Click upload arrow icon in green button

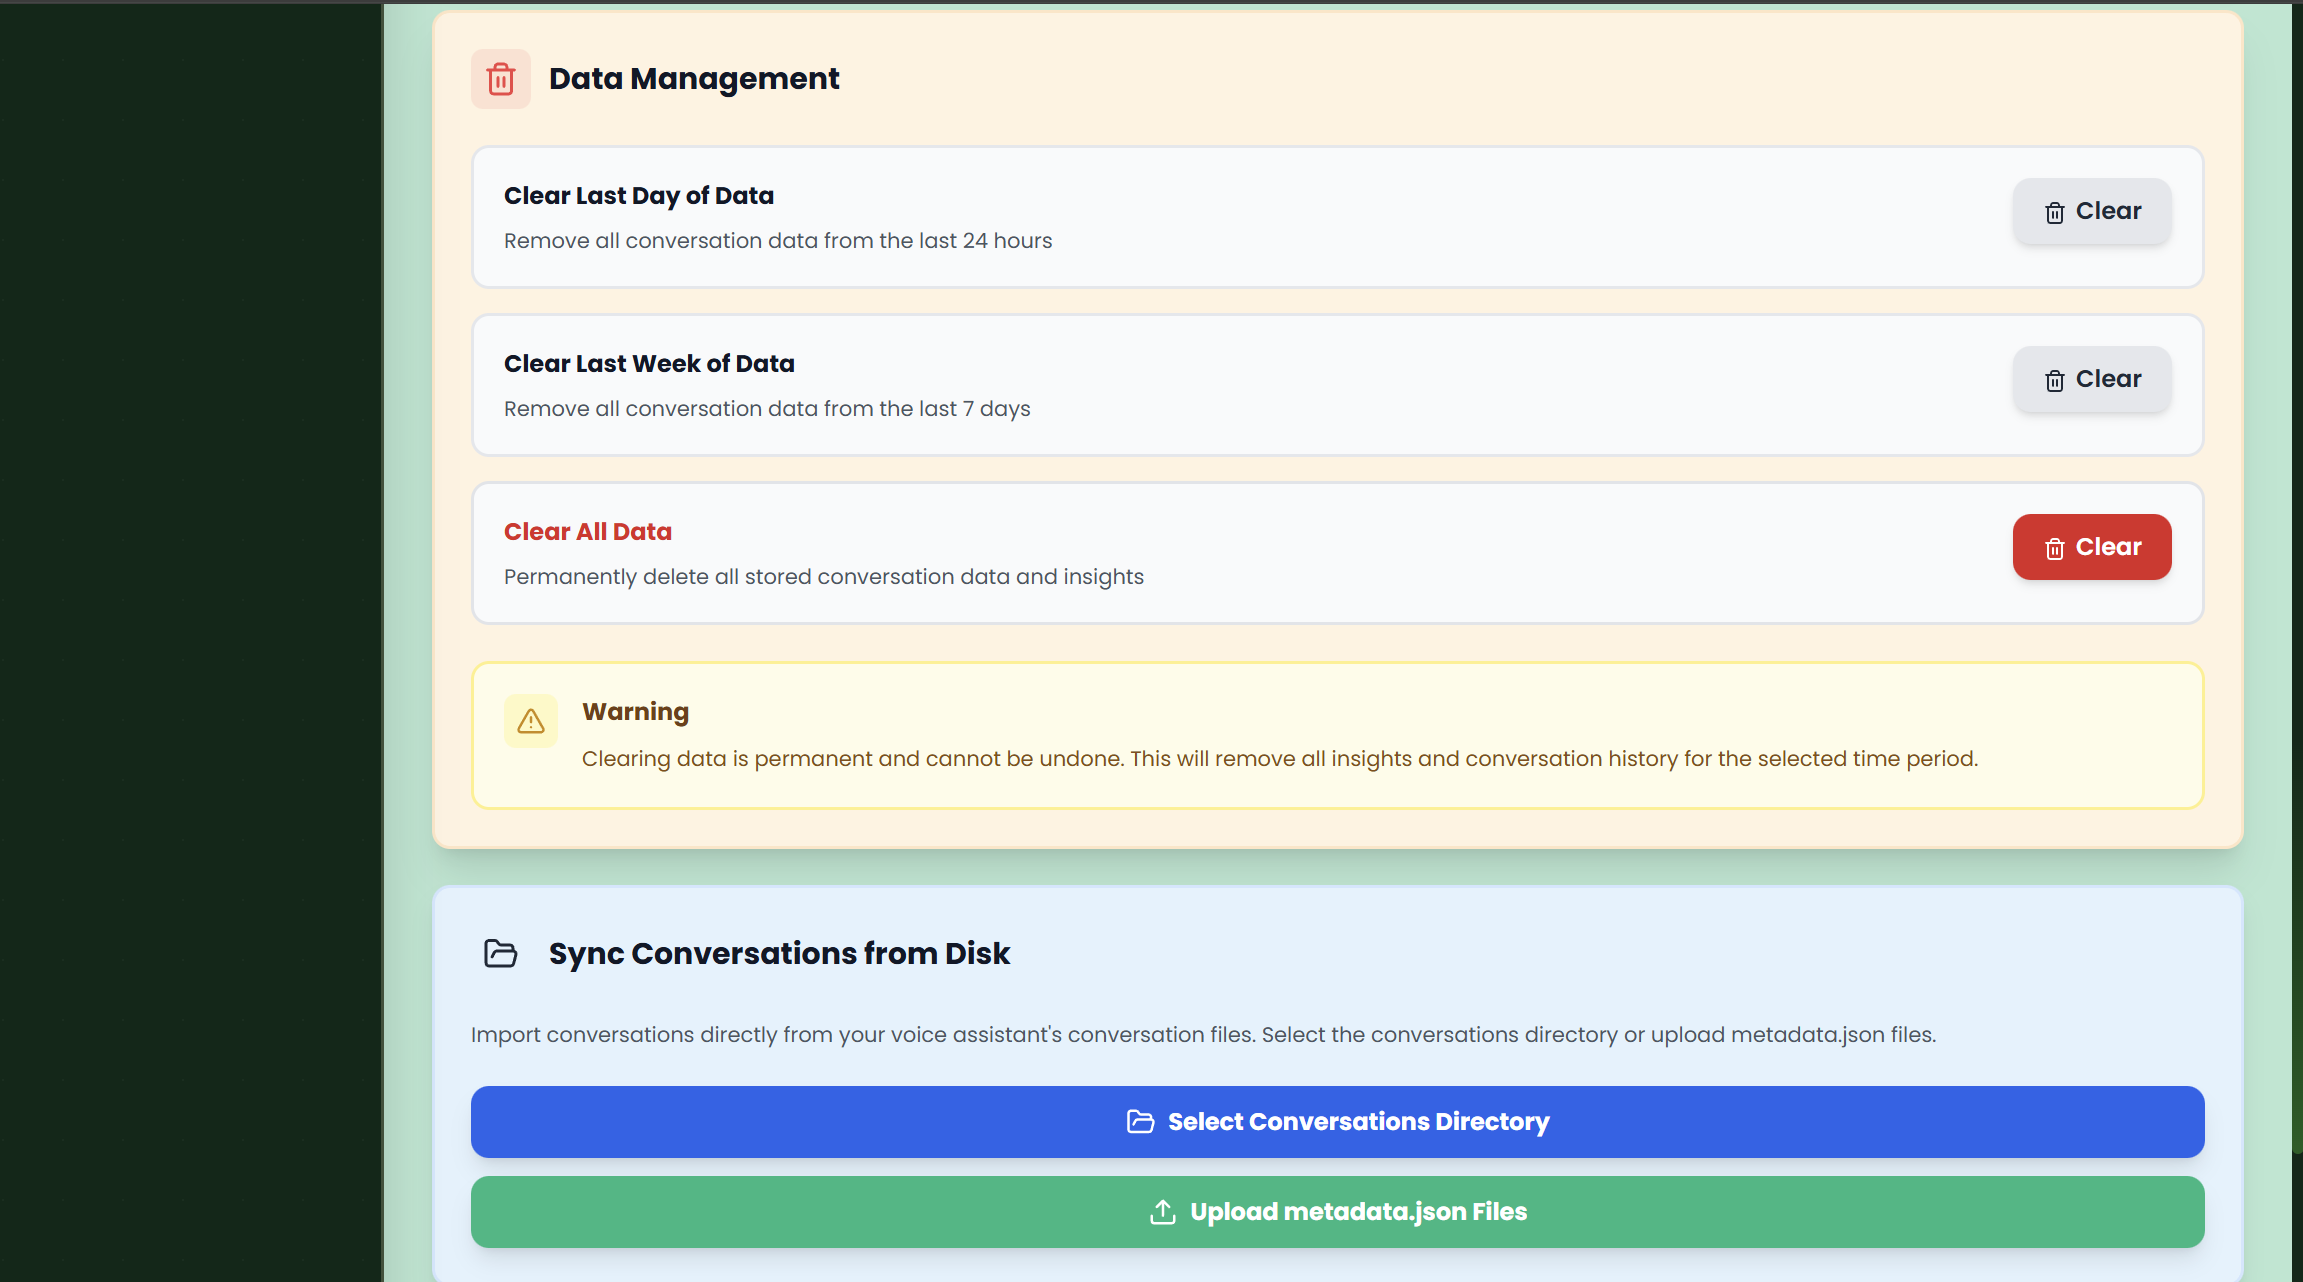[1162, 1212]
